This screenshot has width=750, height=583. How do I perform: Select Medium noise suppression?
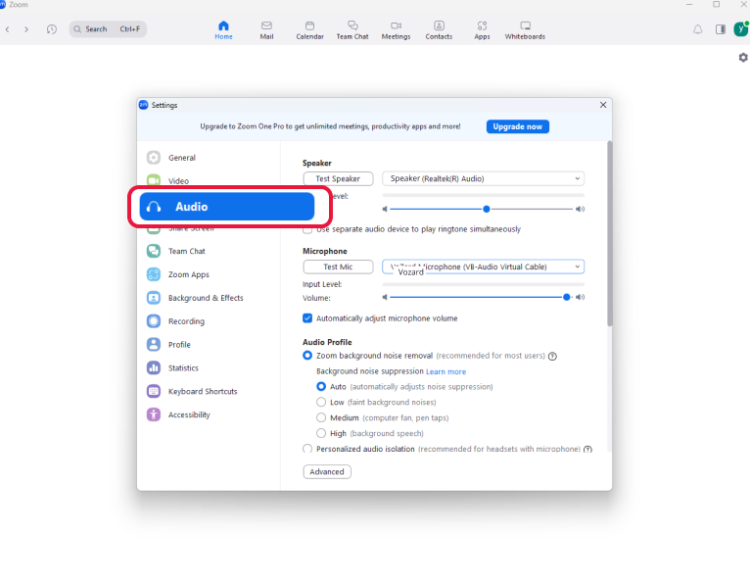pyautogui.click(x=321, y=418)
